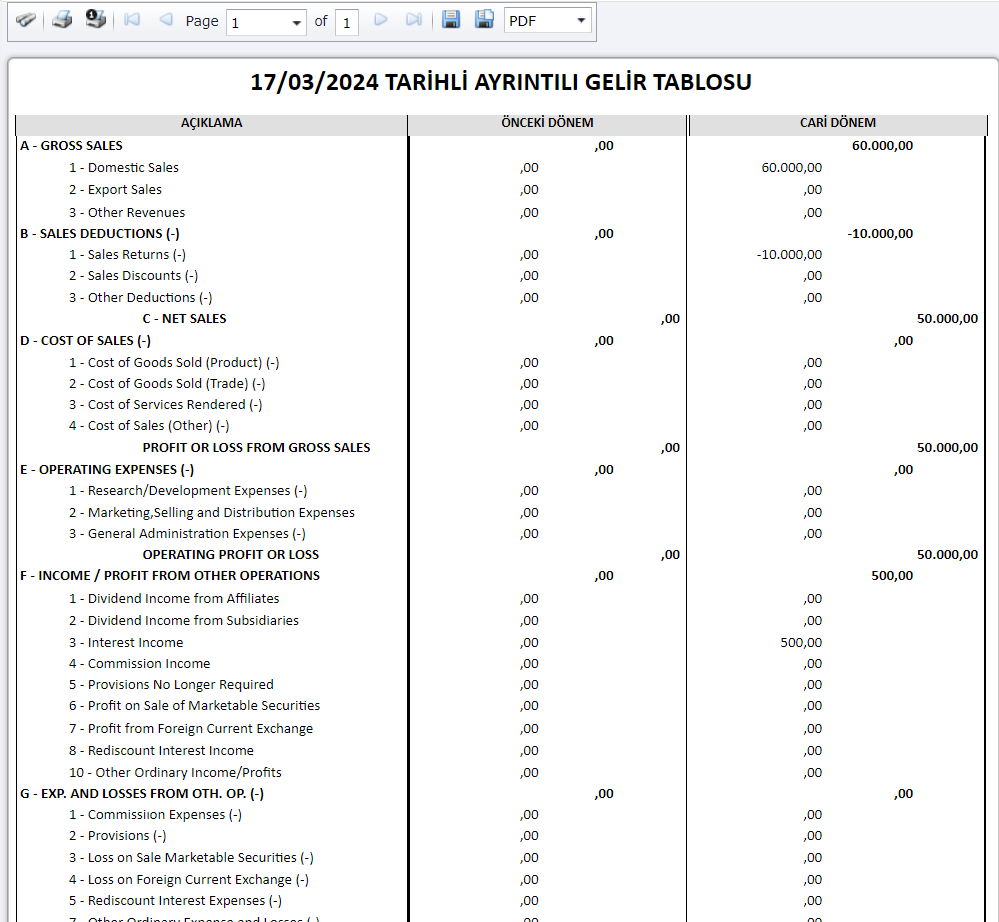Click the search binoculars icon in toolbar
Viewport: 999px width, 922px height.
point(25,20)
